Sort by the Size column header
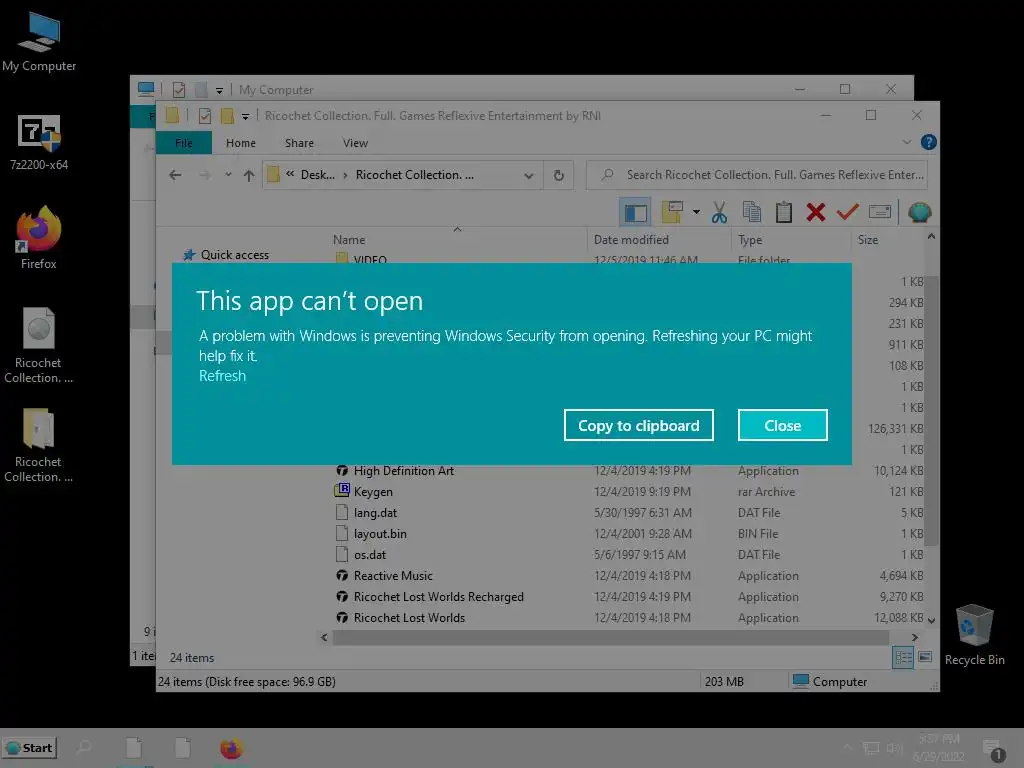1024x768 pixels. coord(867,240)
